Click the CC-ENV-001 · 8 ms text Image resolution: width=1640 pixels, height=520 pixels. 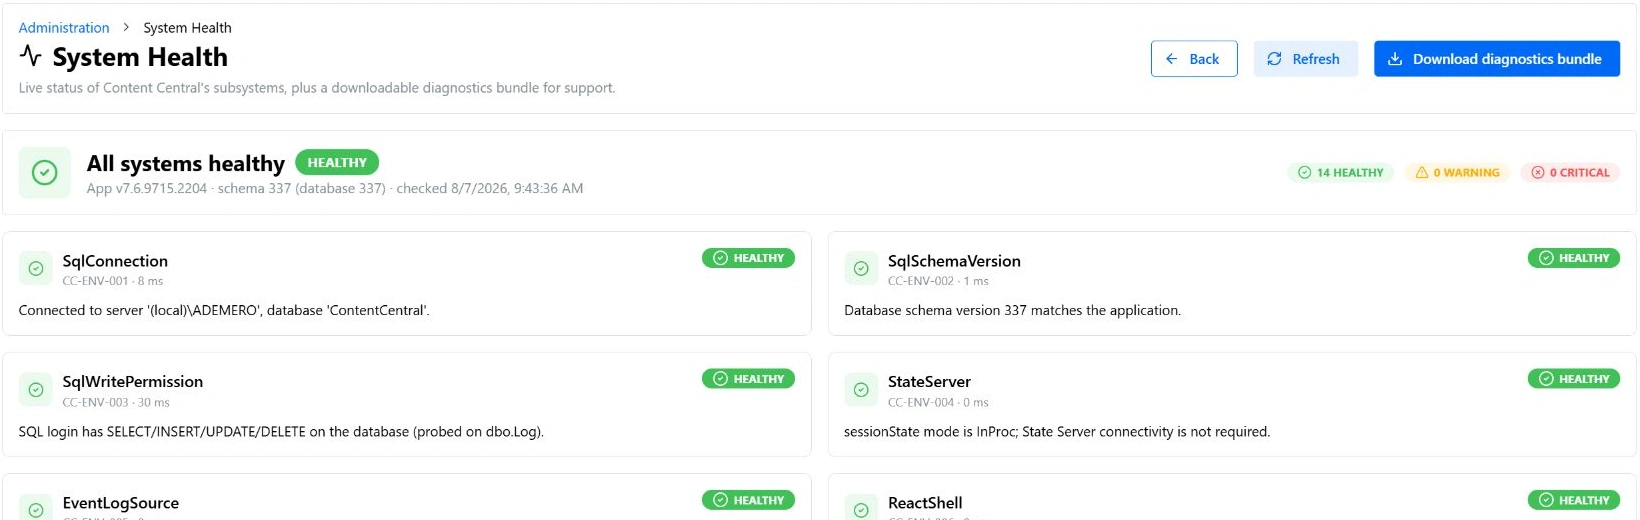tap(112, 281)
